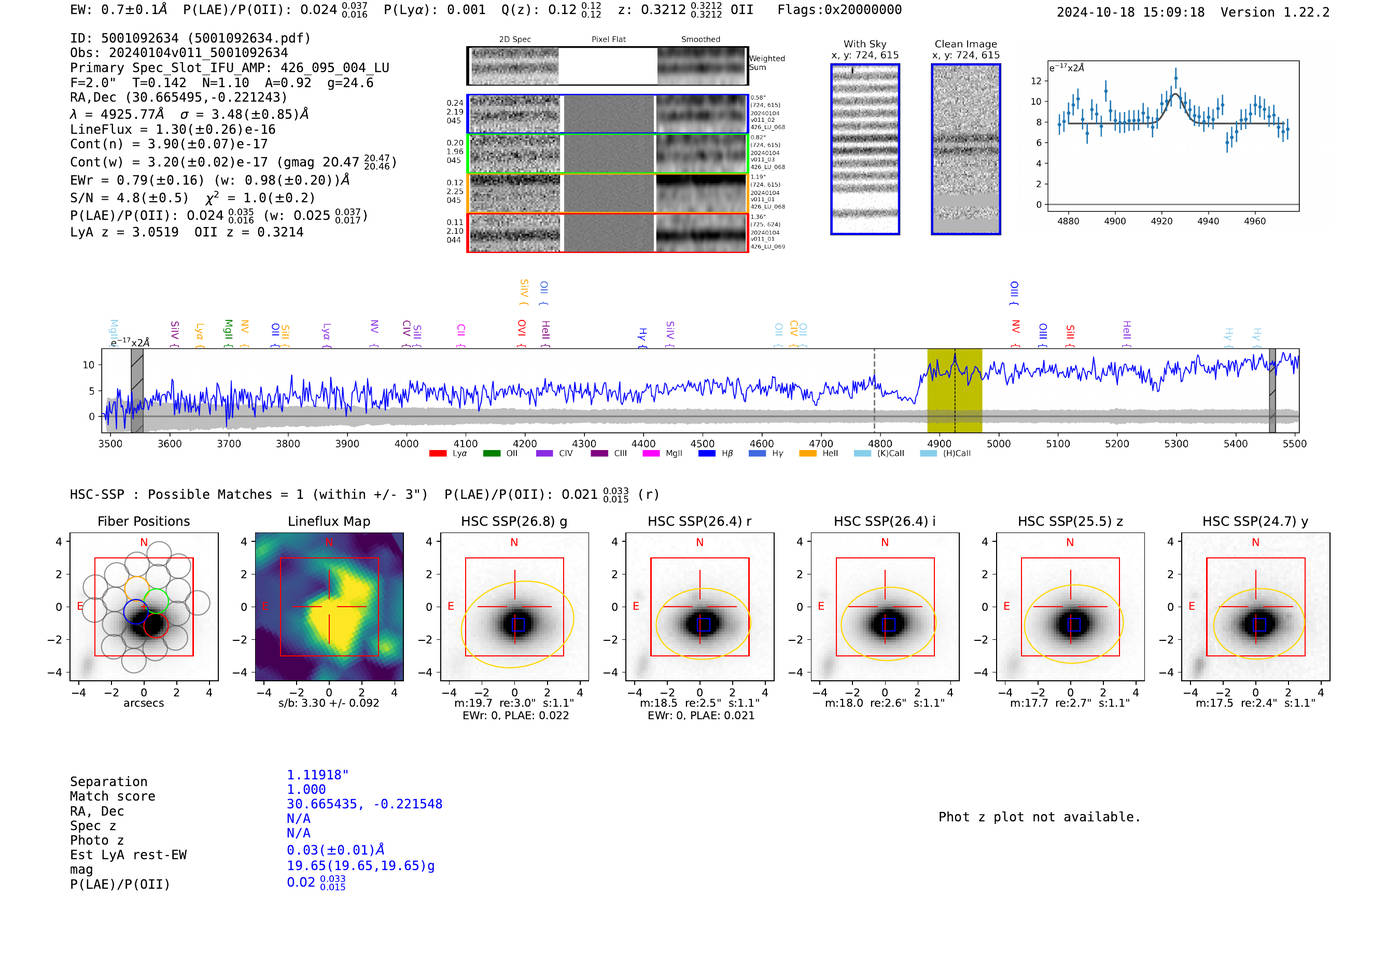Click the Cont(w) = 3.20(±0.02)e-17 line
Screen dimensions: 1400x953
[x=231, y=161]
